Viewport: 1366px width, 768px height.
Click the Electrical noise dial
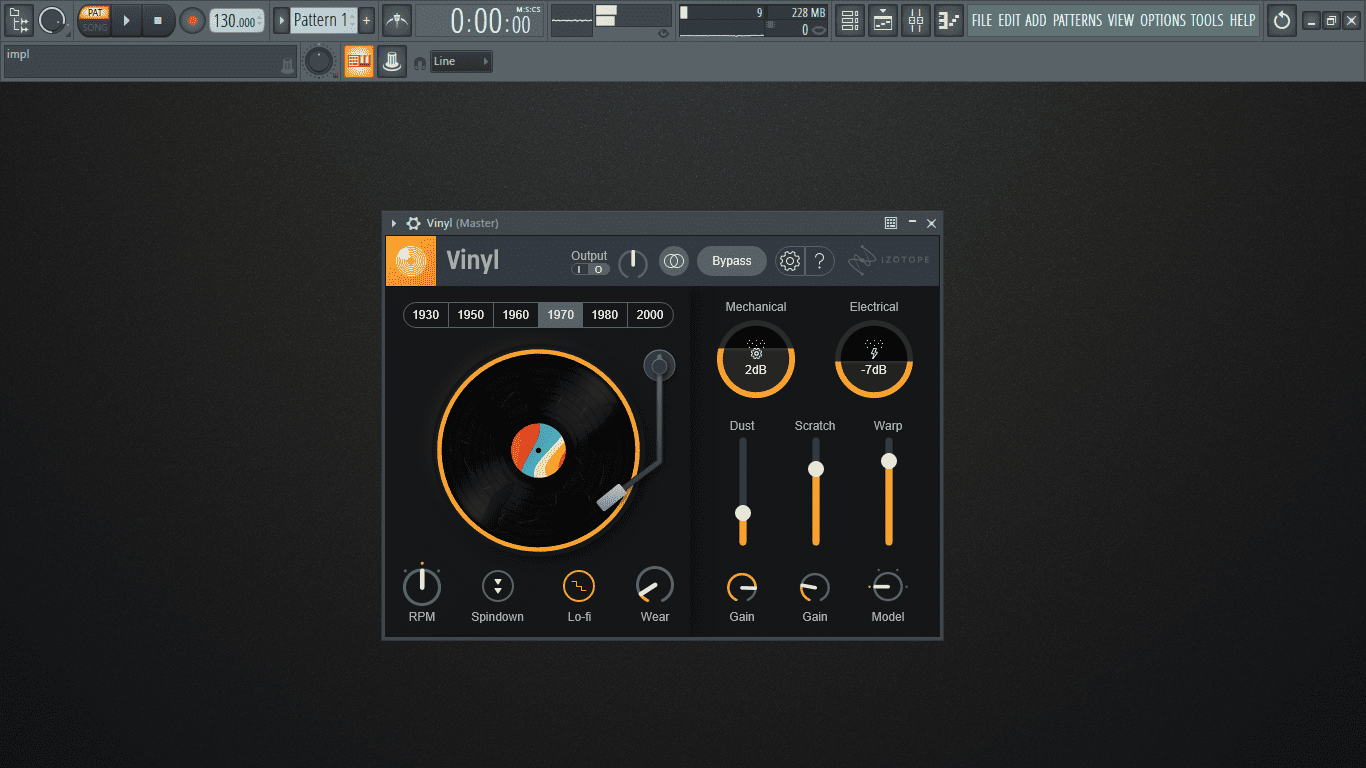(874, 359)
